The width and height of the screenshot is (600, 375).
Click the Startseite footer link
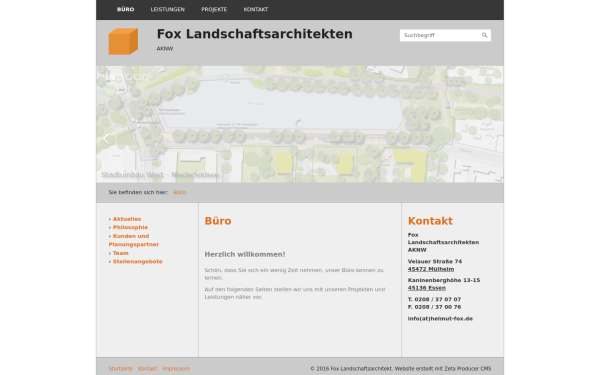point(120,368)
